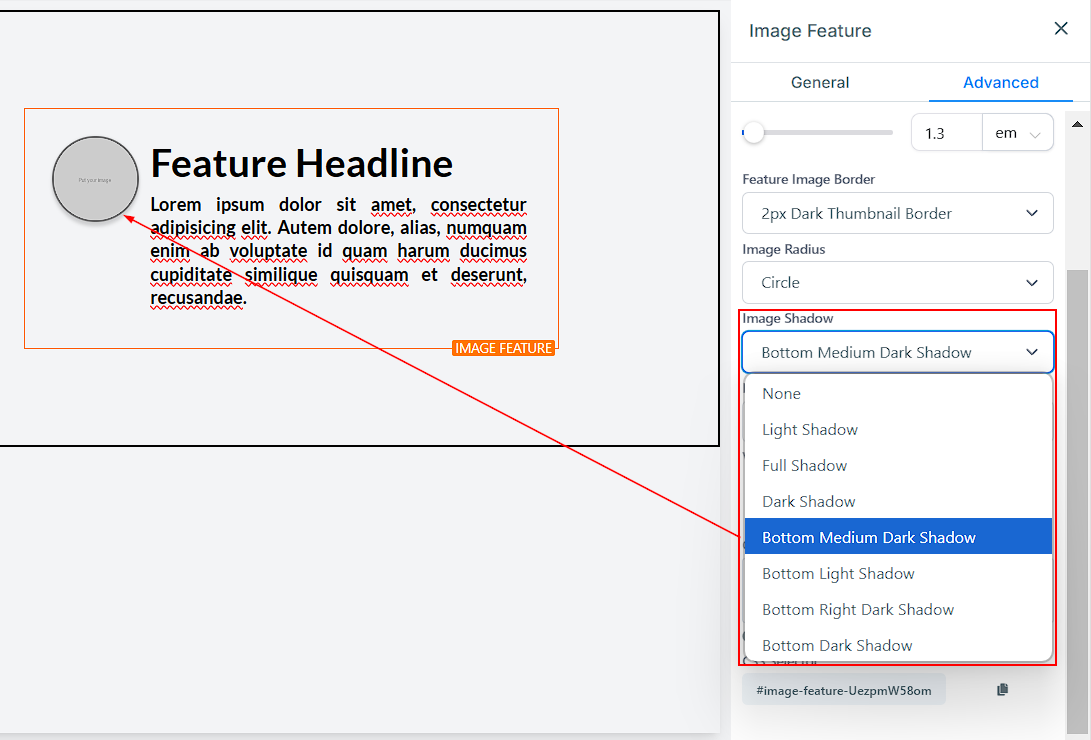Choose None from shadow options
This screenshot has width=1091, height=740.
tap(781, 394)
